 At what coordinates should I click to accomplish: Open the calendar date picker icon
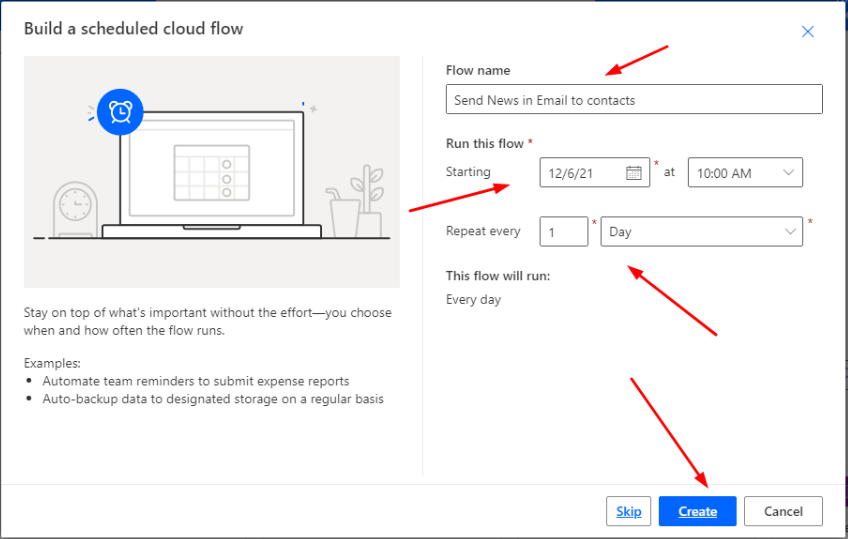click(633, 173)
